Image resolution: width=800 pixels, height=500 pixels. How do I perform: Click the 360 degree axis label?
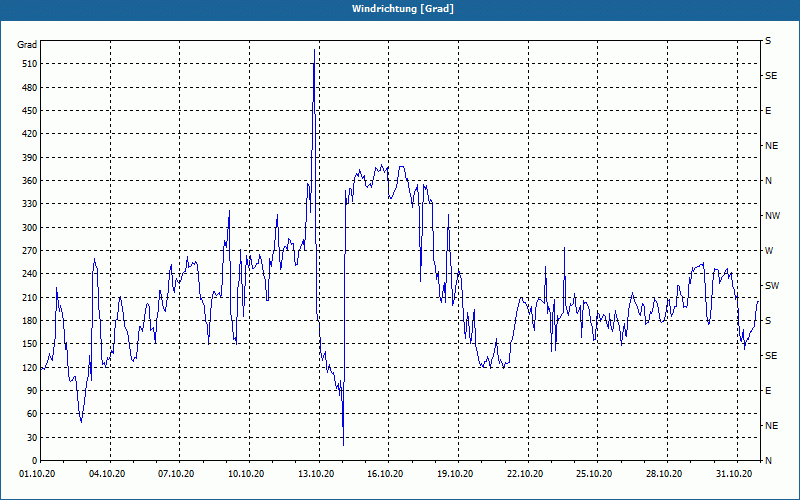(x=30, y=181)
